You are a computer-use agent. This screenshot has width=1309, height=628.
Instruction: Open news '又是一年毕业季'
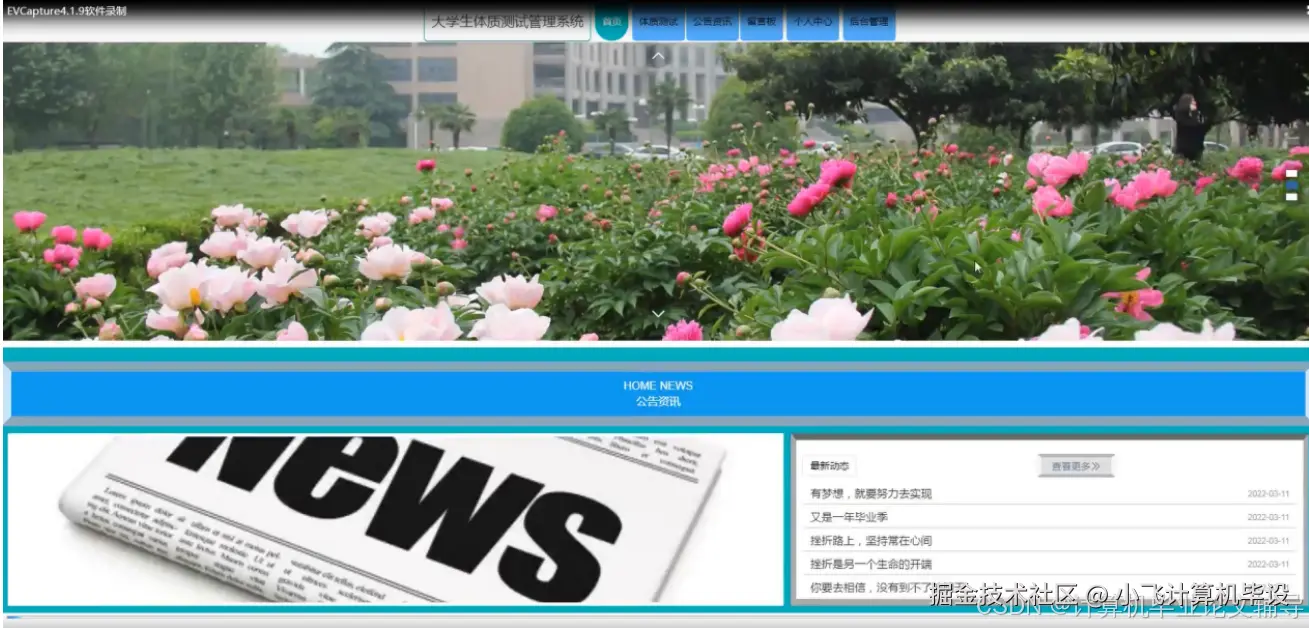click(1049, 517)
